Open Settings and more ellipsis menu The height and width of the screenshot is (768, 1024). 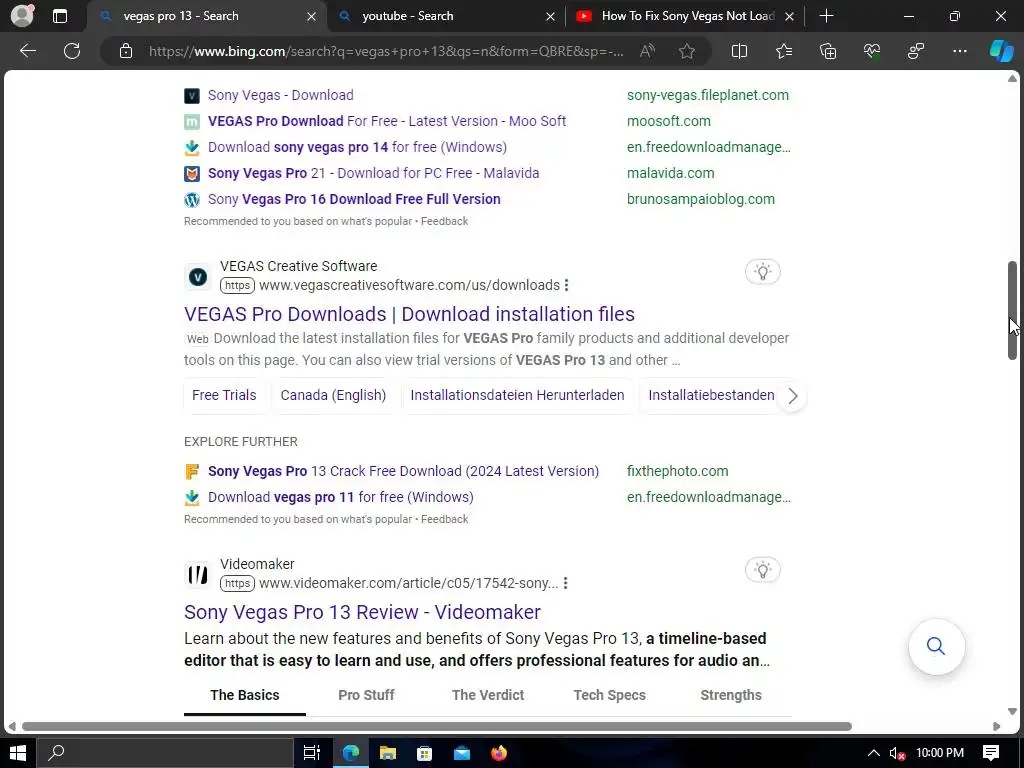click(959, 51)
